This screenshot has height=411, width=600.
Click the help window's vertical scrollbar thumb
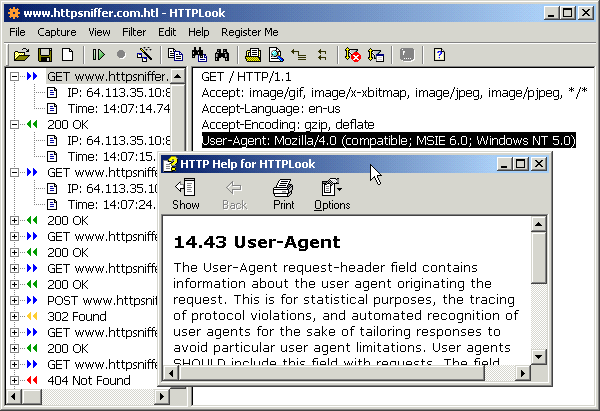coord(538,258)
